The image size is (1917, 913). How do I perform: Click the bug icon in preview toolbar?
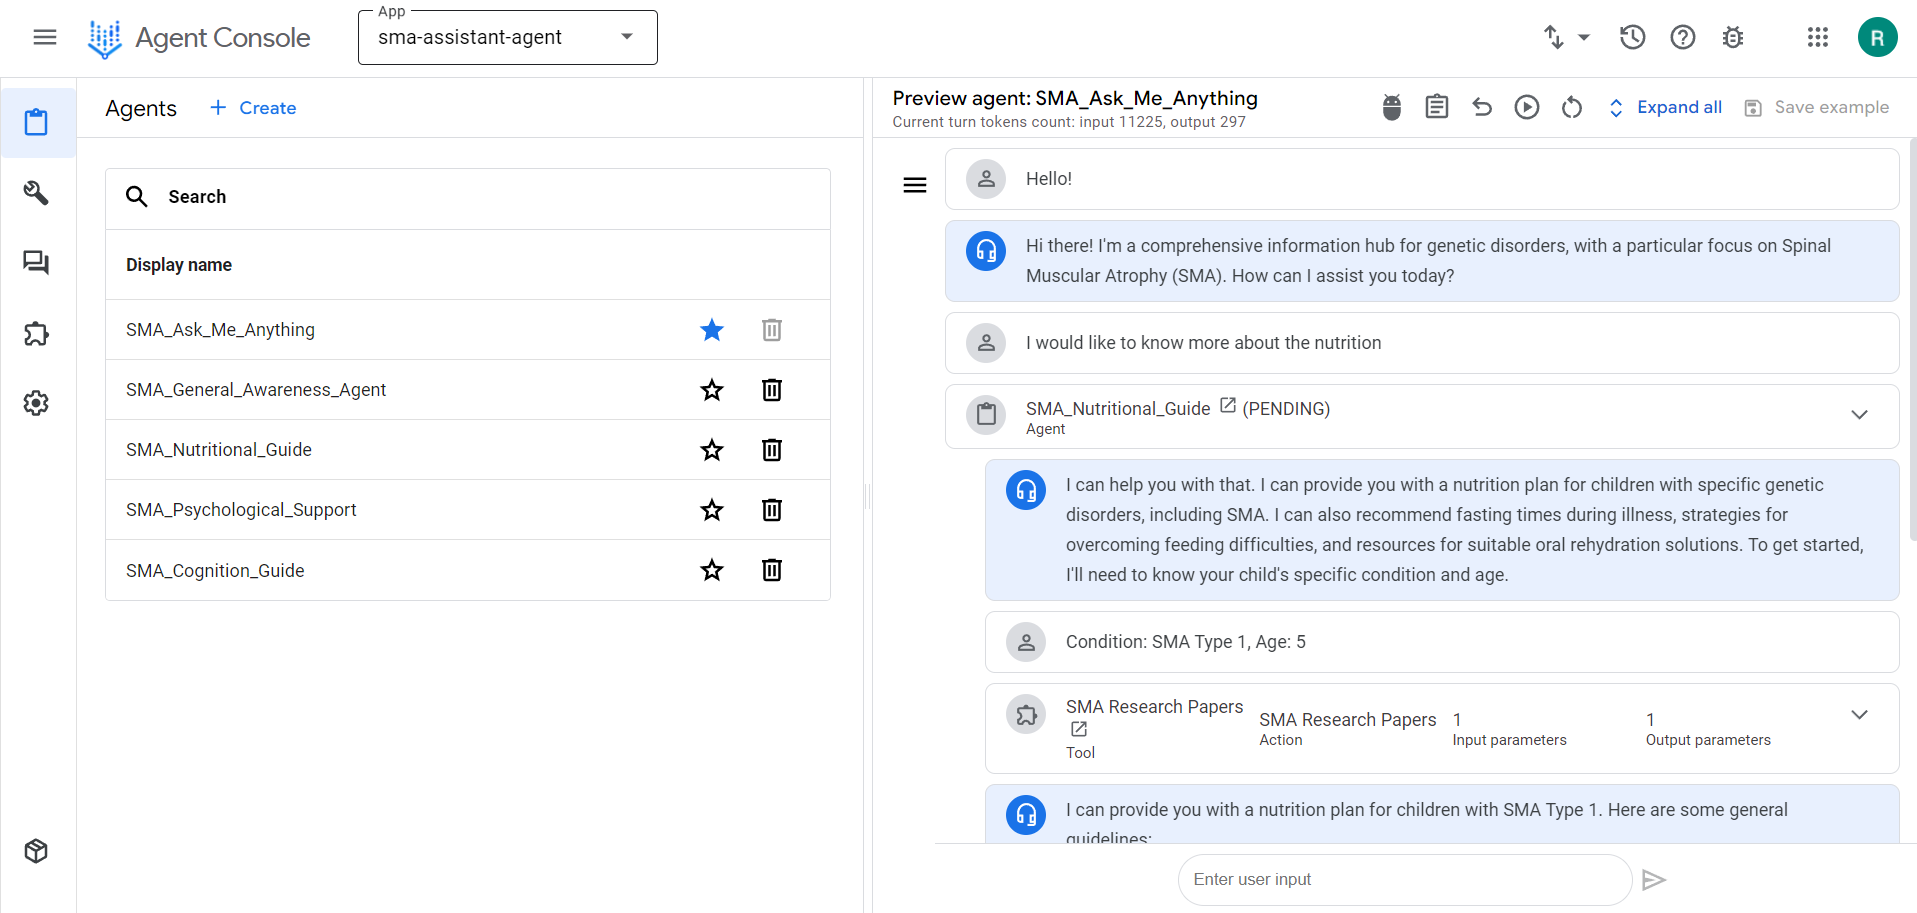coord(1392,107)
